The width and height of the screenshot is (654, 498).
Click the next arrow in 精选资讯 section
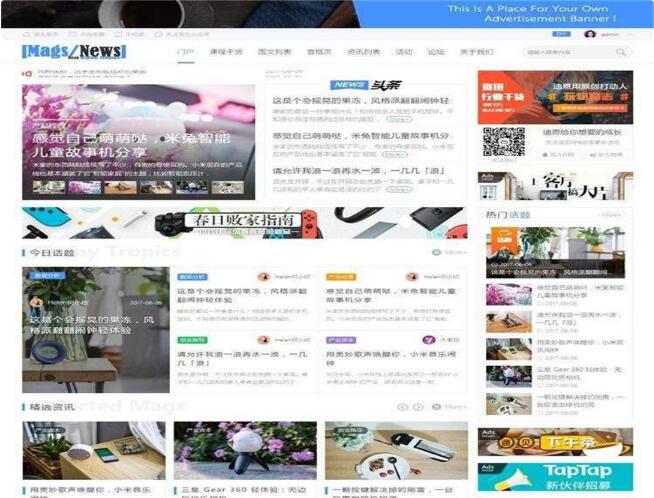pos(418,407)
